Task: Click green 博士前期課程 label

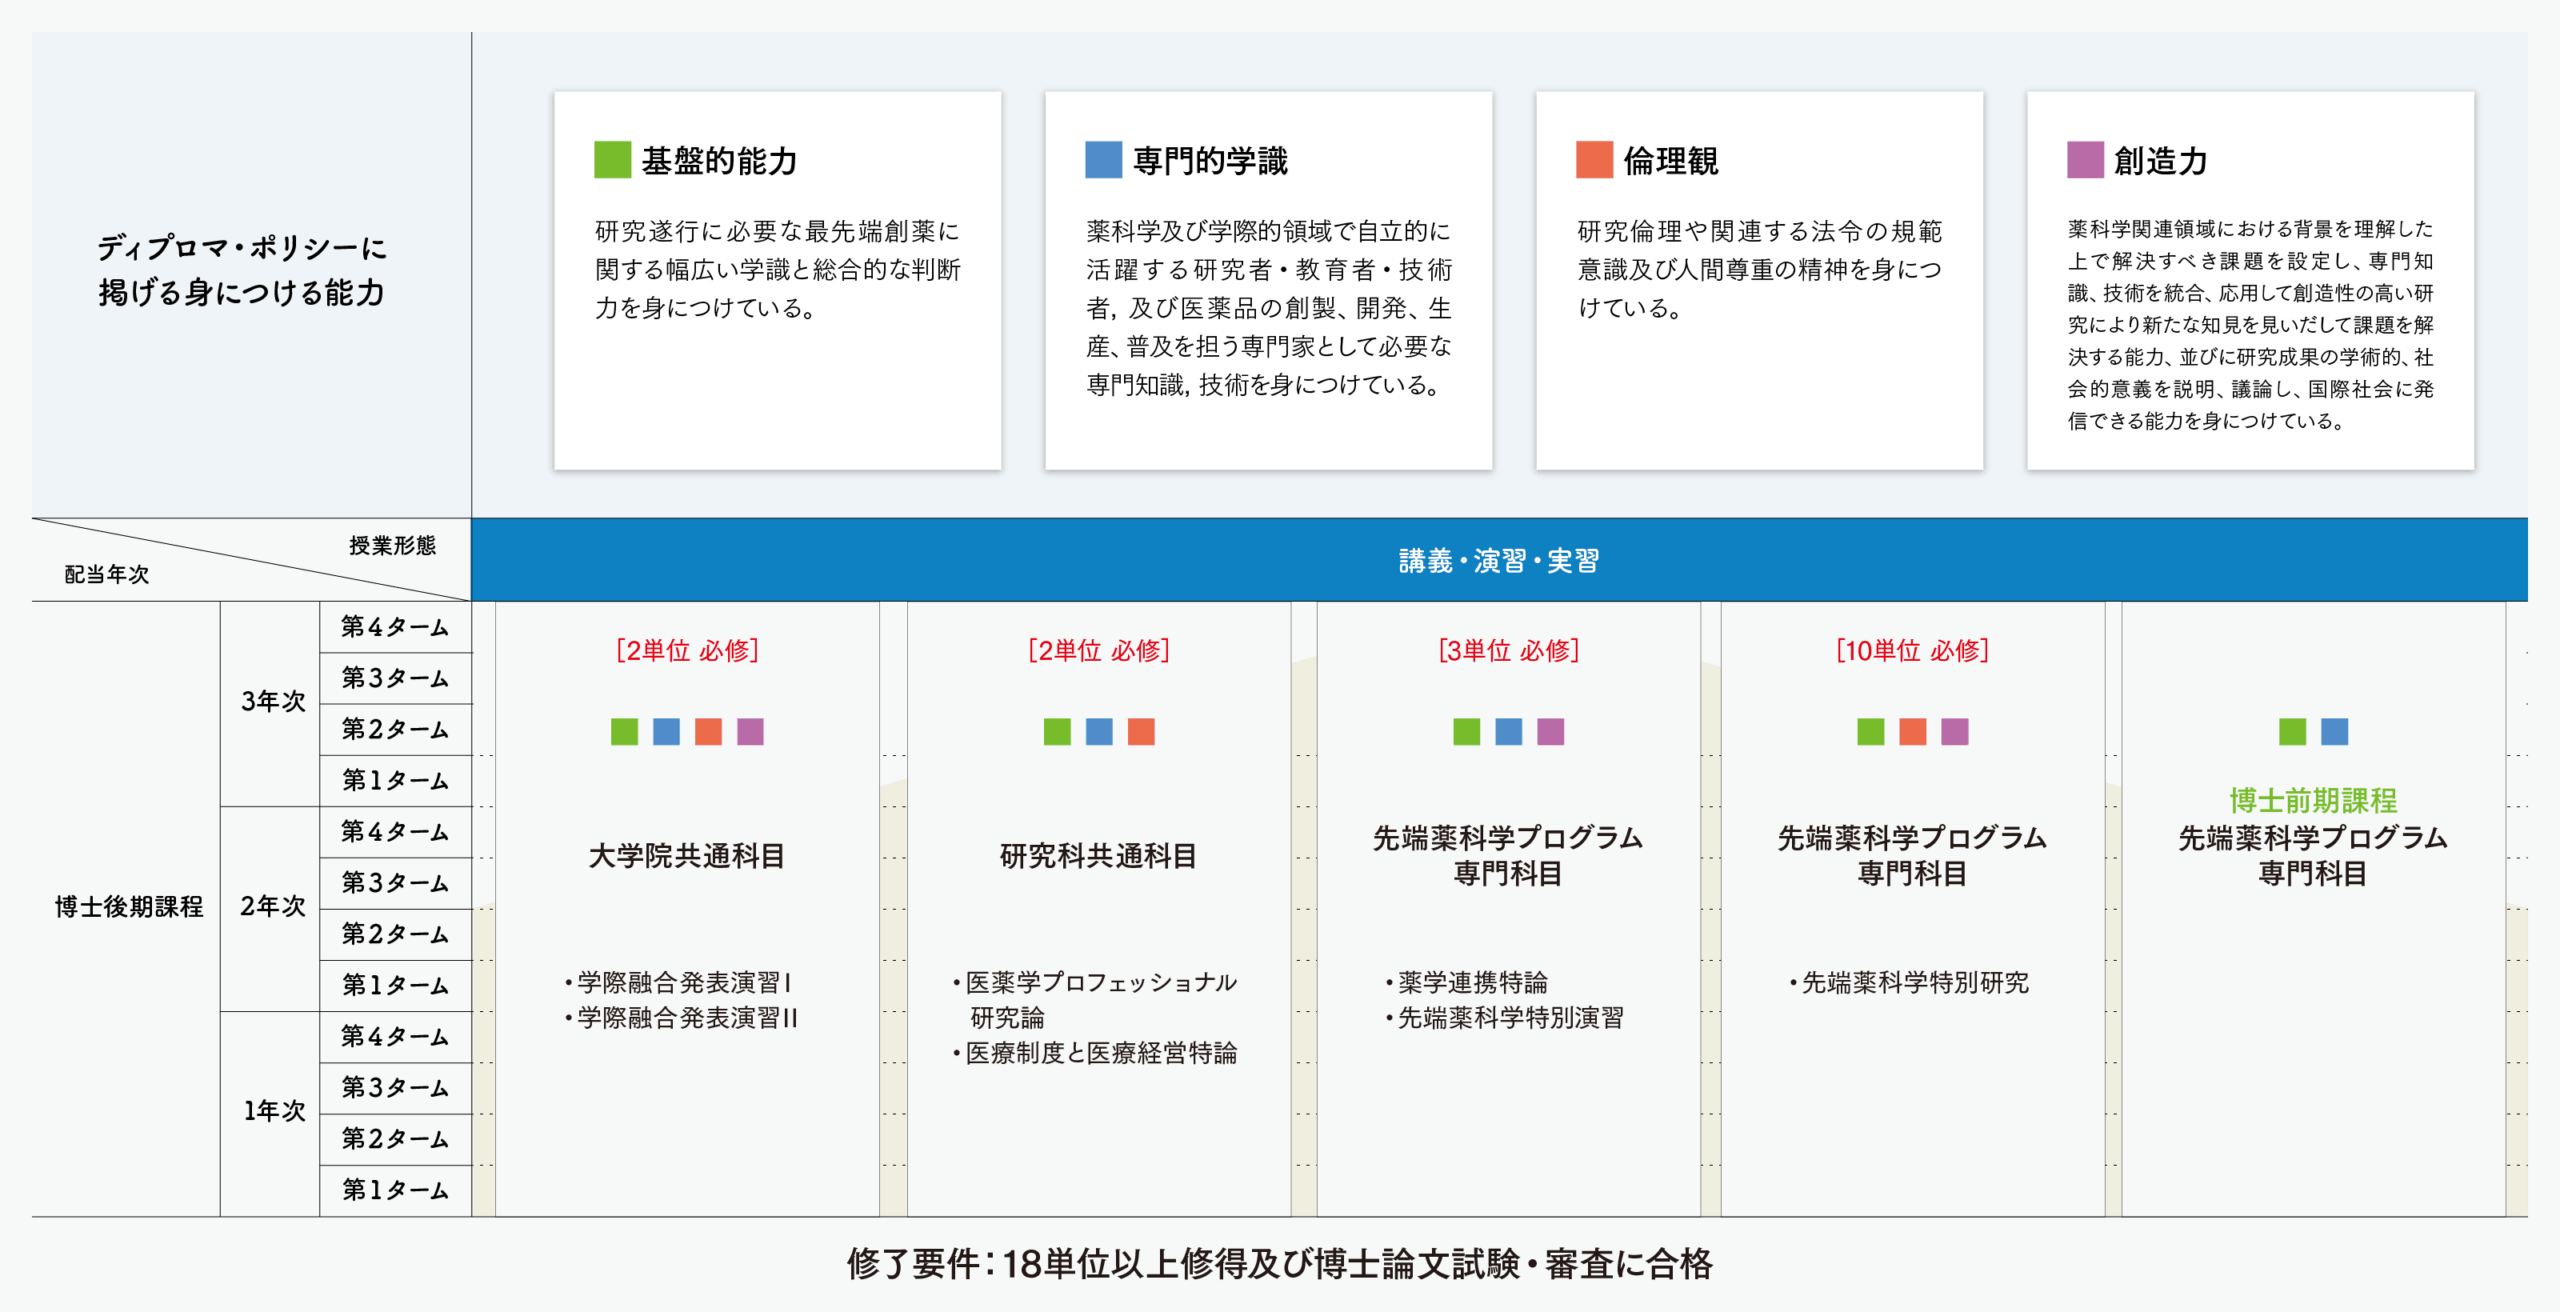Action: point(2312,800)
